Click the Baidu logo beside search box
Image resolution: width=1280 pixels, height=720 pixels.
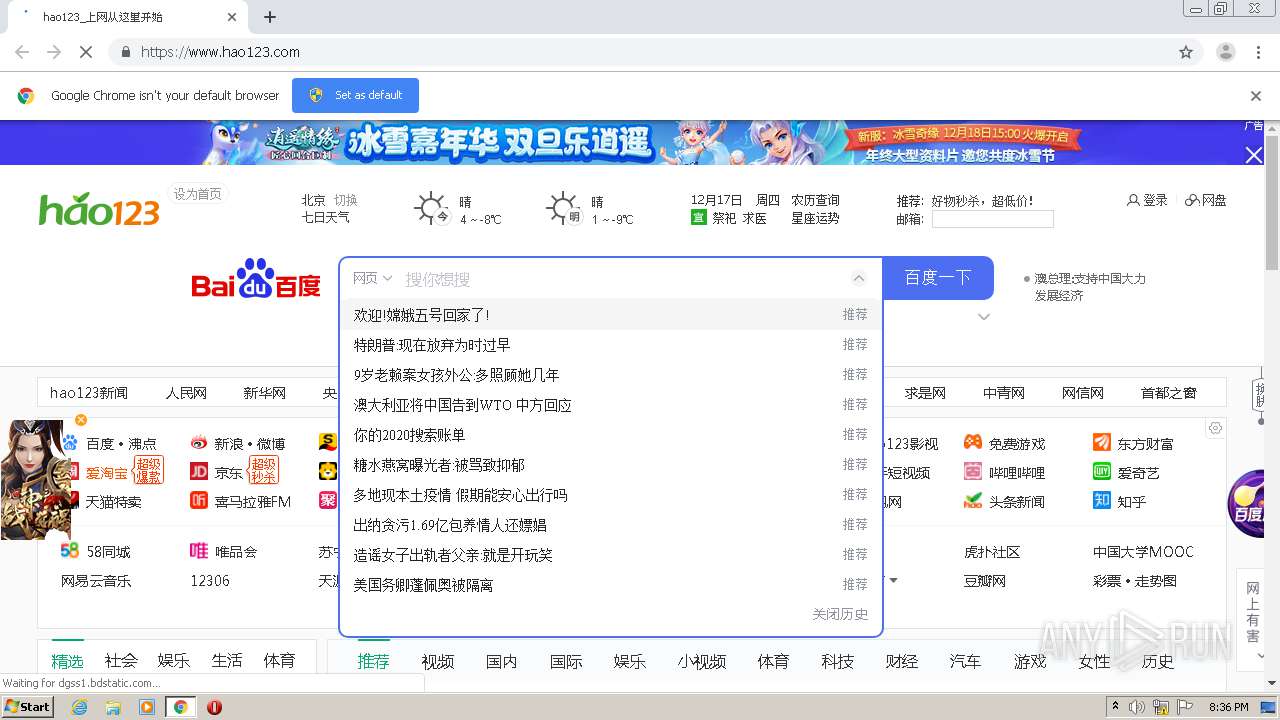[x=256, y=279]
